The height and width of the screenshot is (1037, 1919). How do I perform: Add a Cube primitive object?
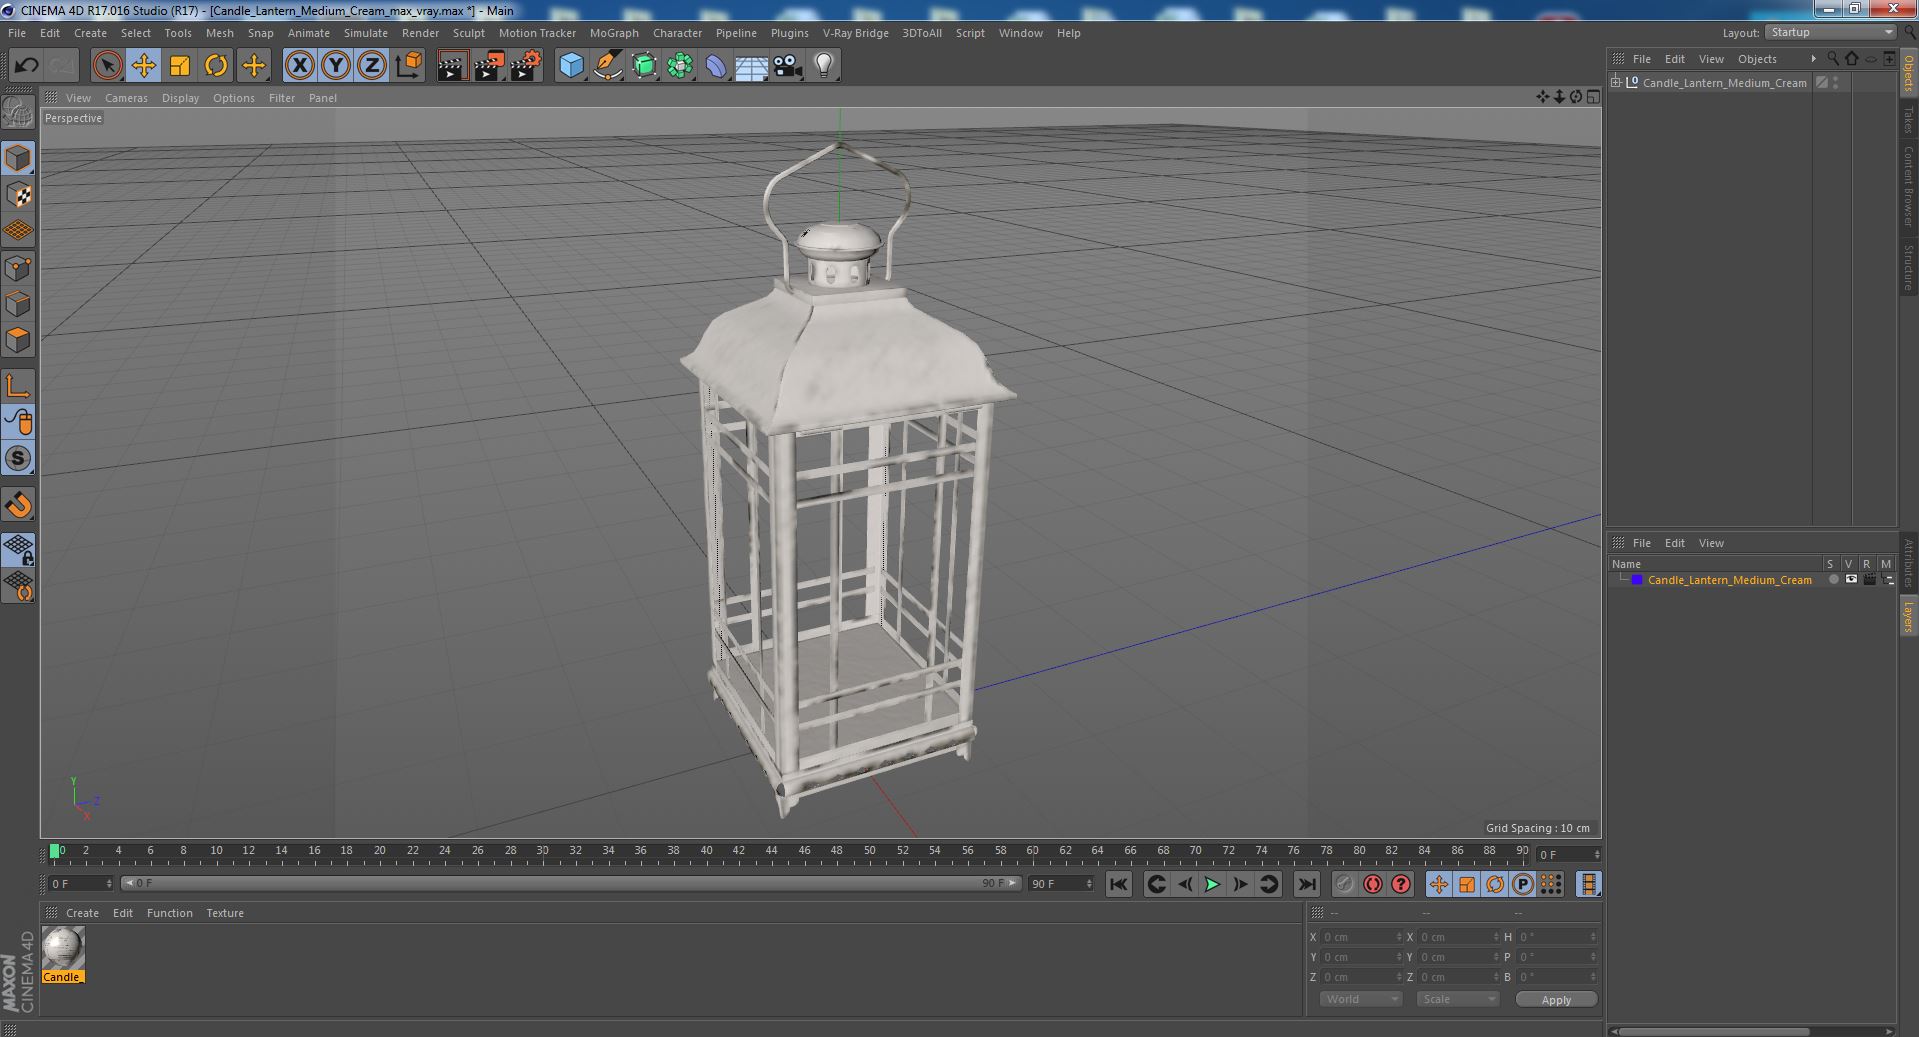(x=571, y=66)
